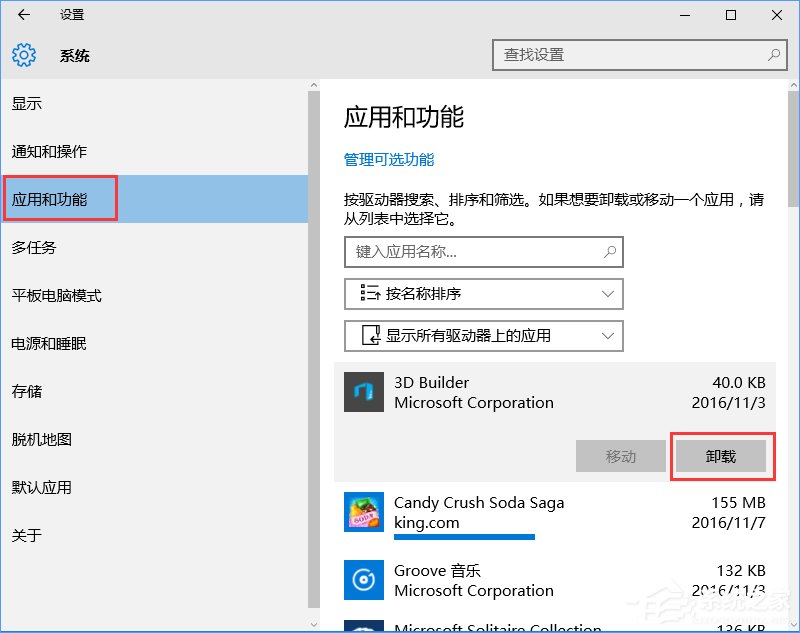Screen dimensions: 800x633
Task: Click the 移动 button for 3D Builder
Action: click(621, 456)
